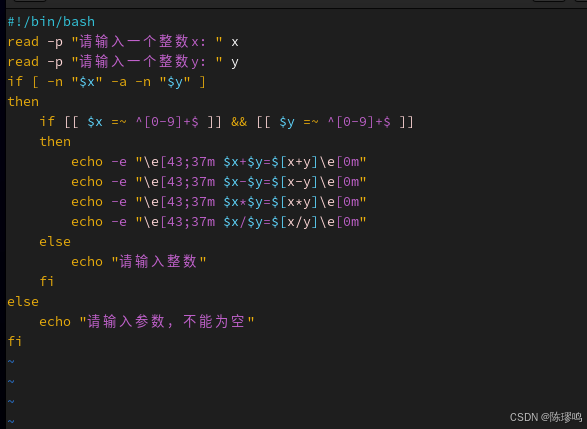This screenshot has width=587, height=429.
Task: Click the regex test [[ $y =~ ^[0-9]+$ ]]
Action: pyautogui.click(x=335, y=122)
